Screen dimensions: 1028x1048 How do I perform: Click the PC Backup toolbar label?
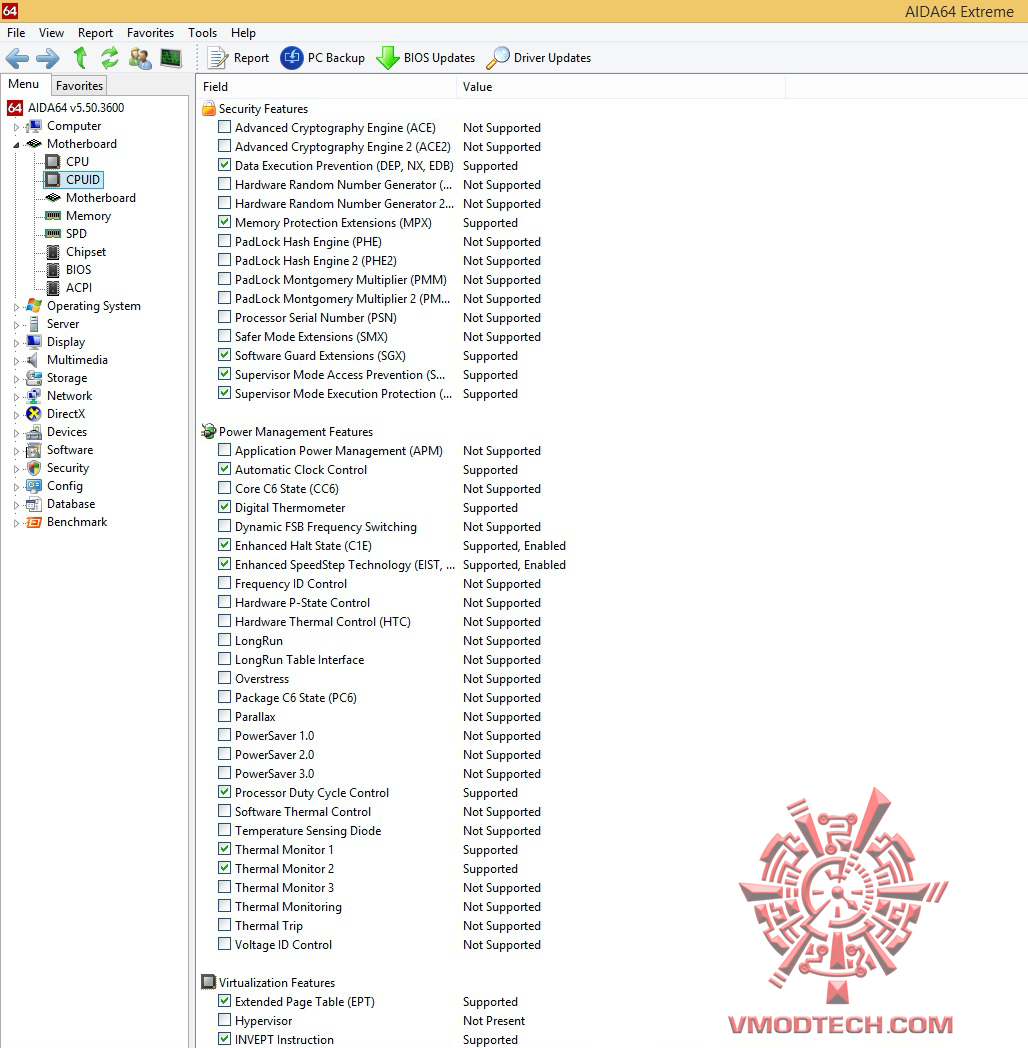(336, 58)
